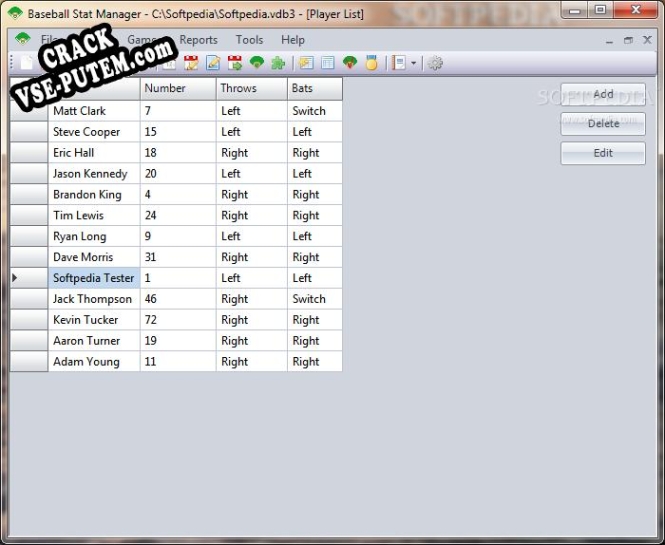Select player Tim Lewis
Screen dimensions: 665x545
pyautogui.click(x=94, y=215)
